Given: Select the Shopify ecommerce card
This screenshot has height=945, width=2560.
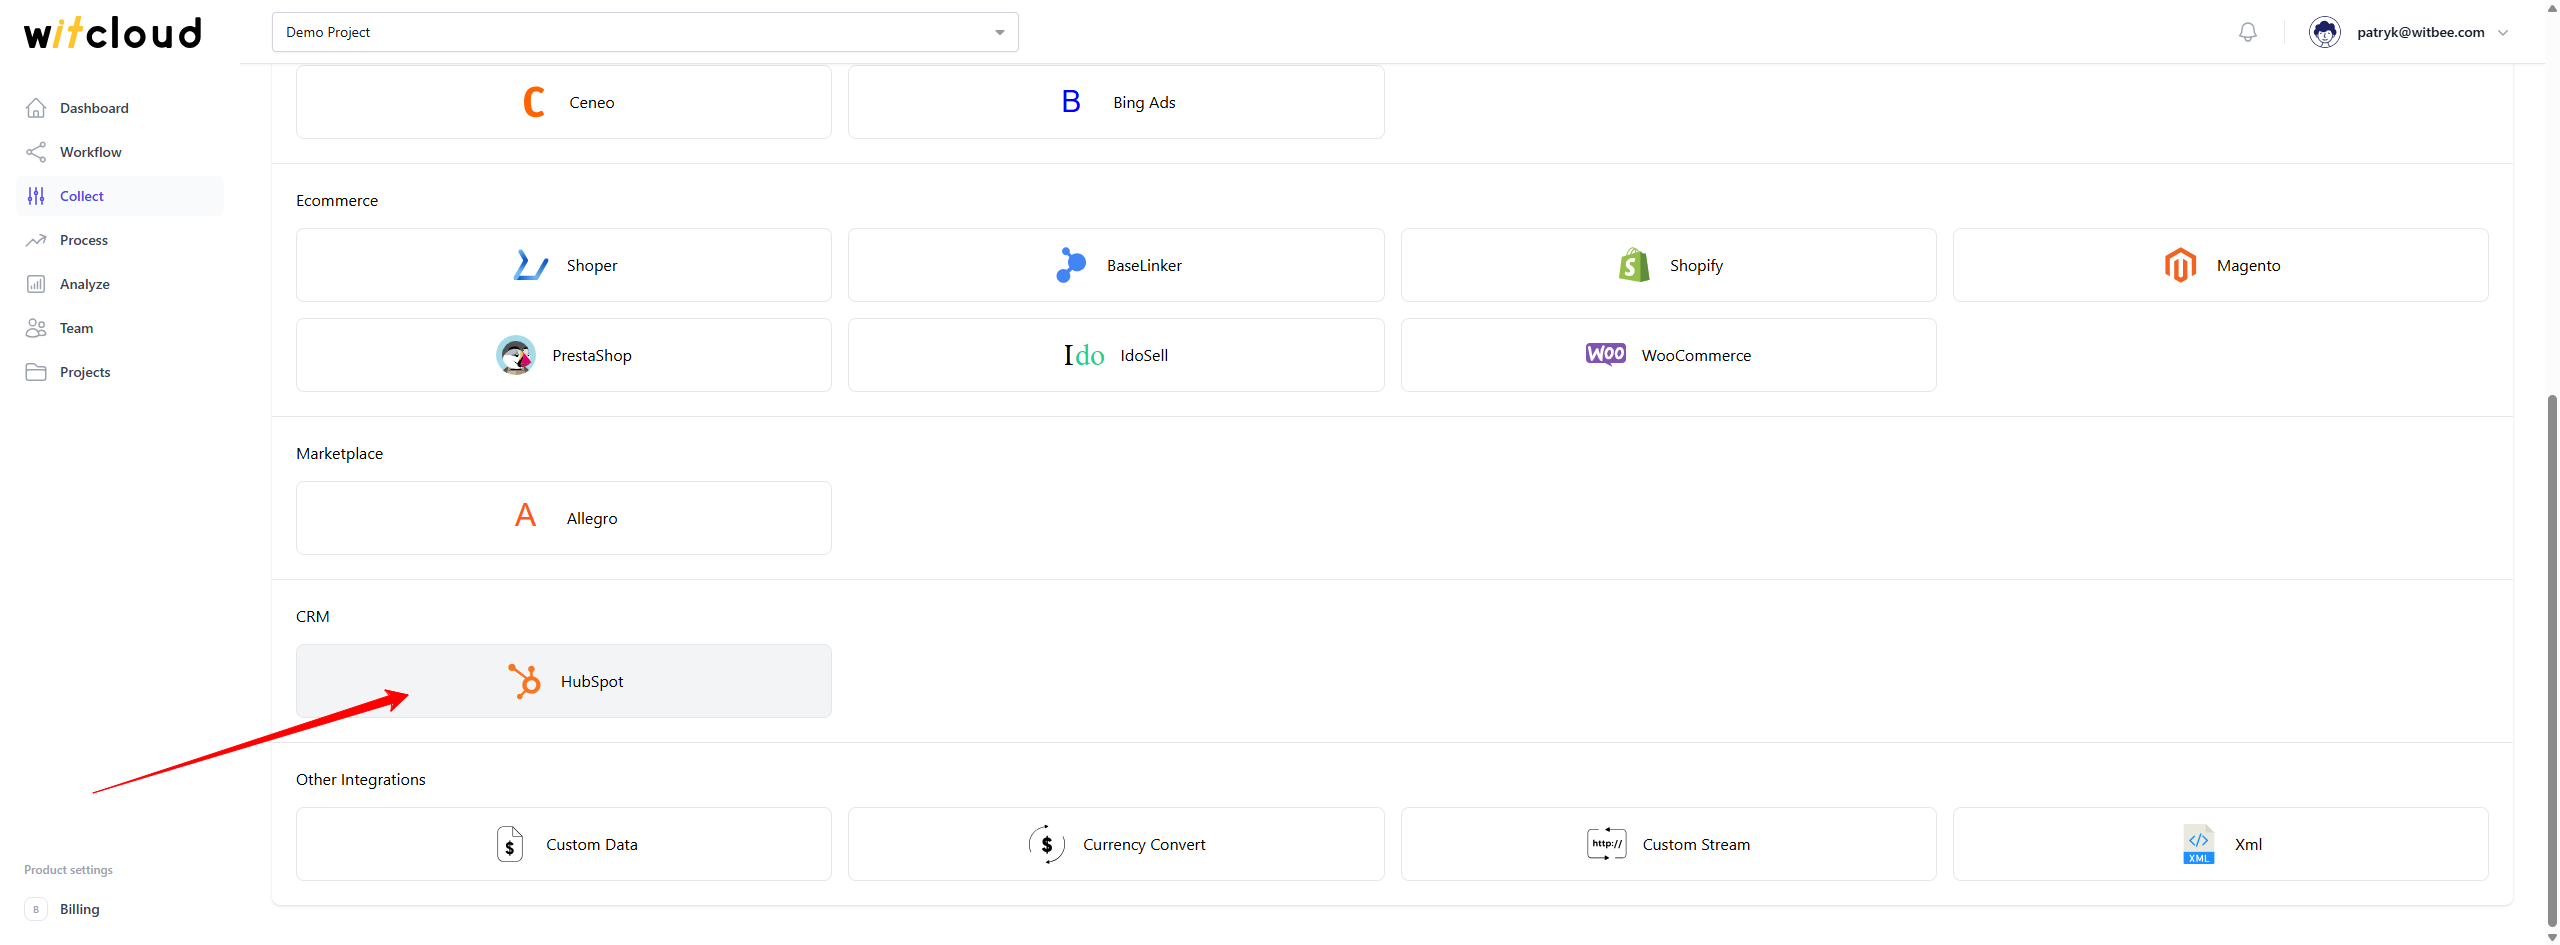Looking at the screenshot, I should point(1669,265).
